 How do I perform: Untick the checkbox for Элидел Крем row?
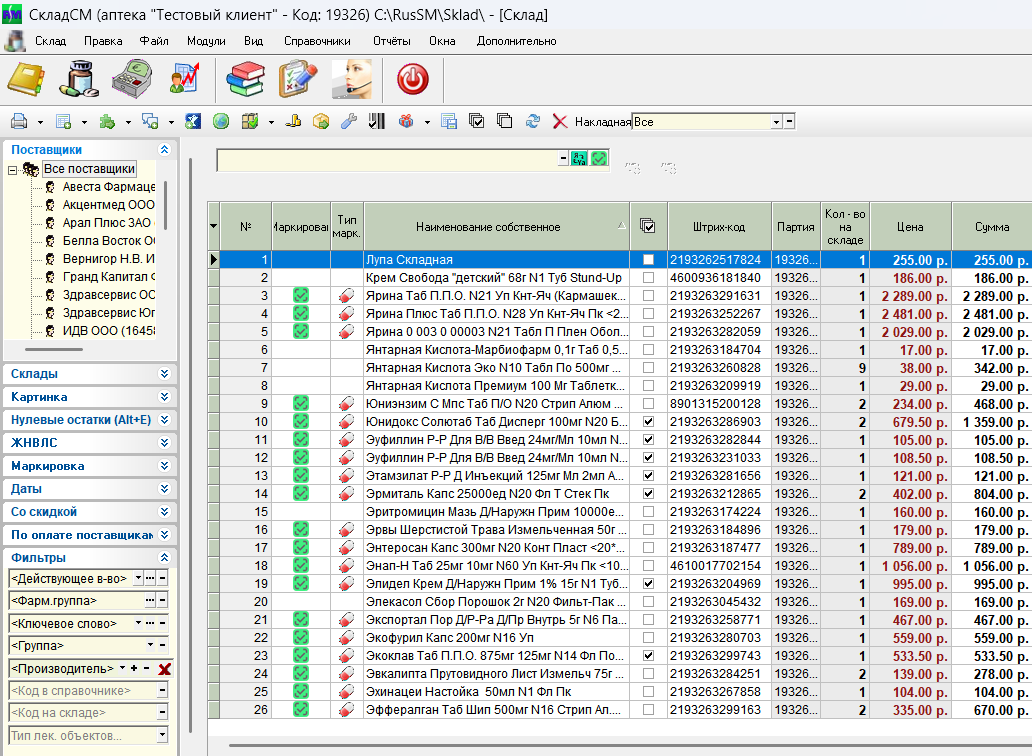(x=648, y=584)
